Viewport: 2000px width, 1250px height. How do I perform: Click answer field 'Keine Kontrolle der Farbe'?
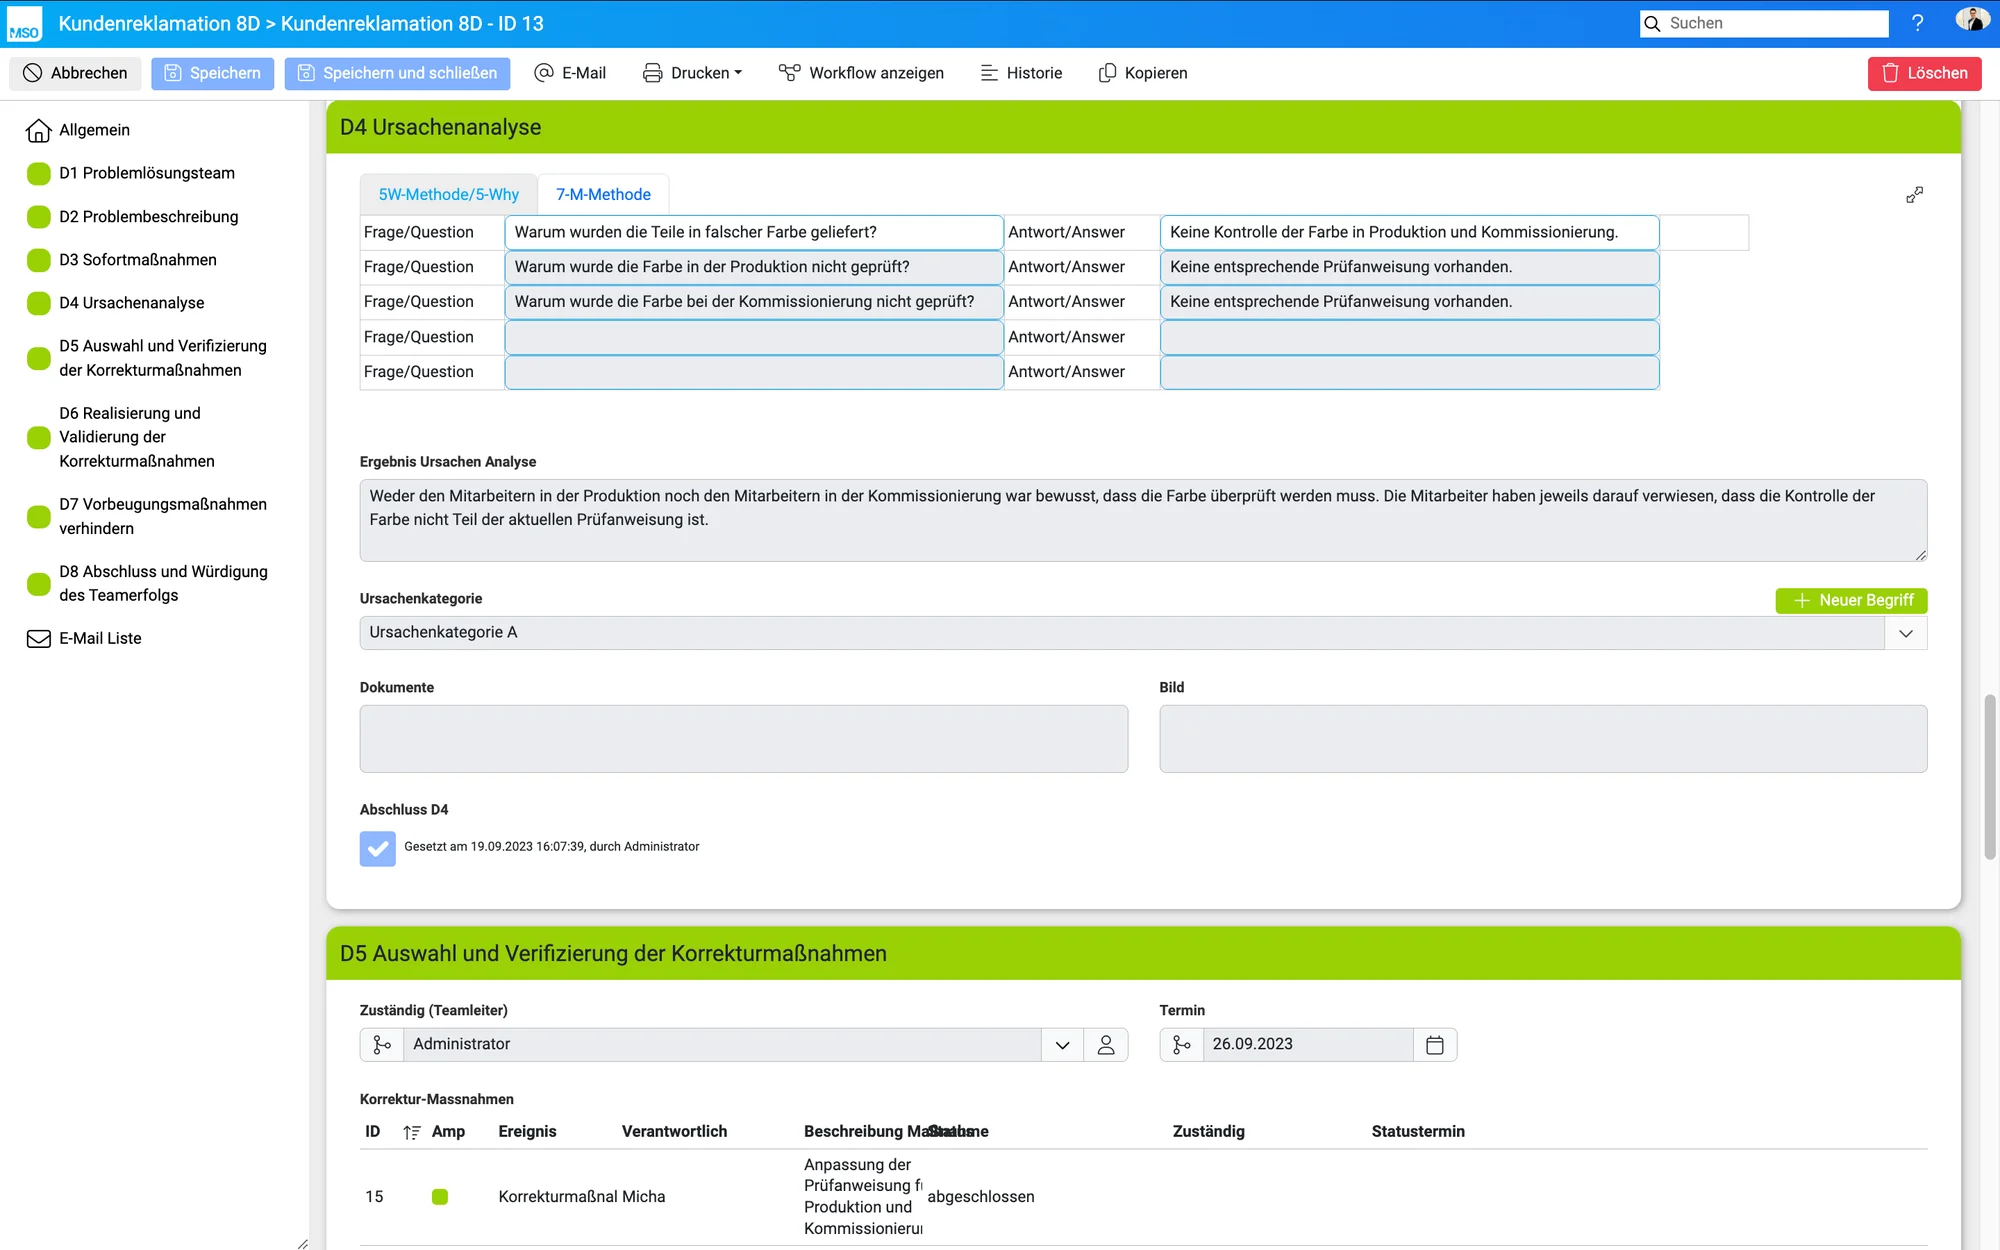point(1409,233)
